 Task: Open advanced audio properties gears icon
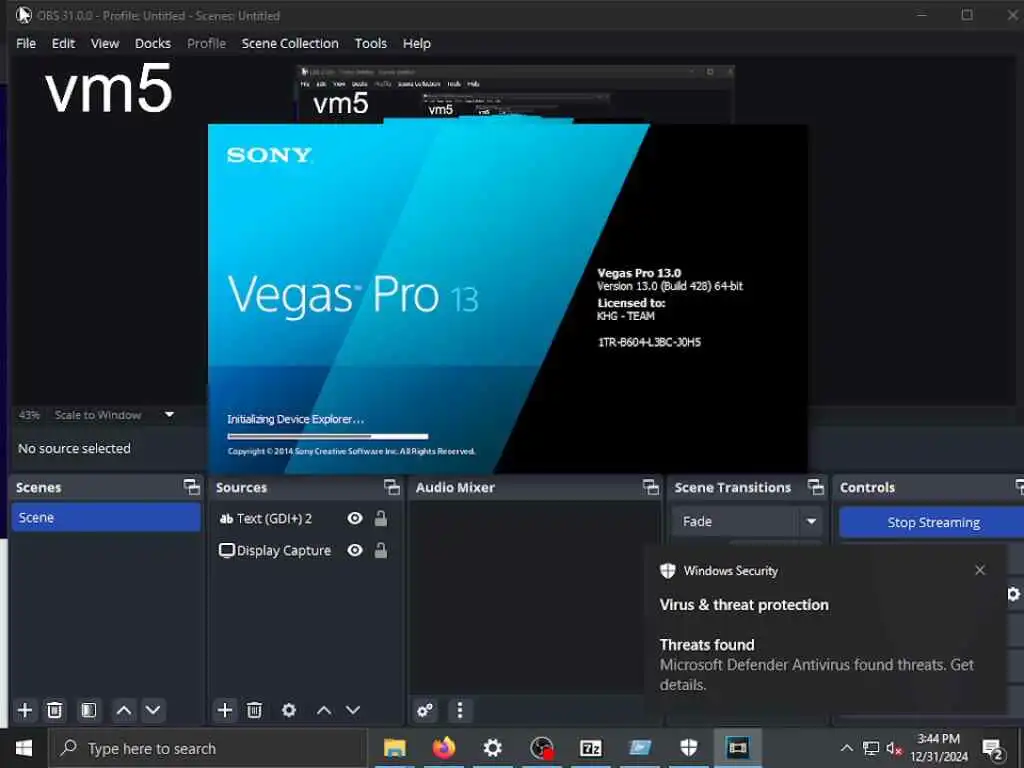click(425, 710)
